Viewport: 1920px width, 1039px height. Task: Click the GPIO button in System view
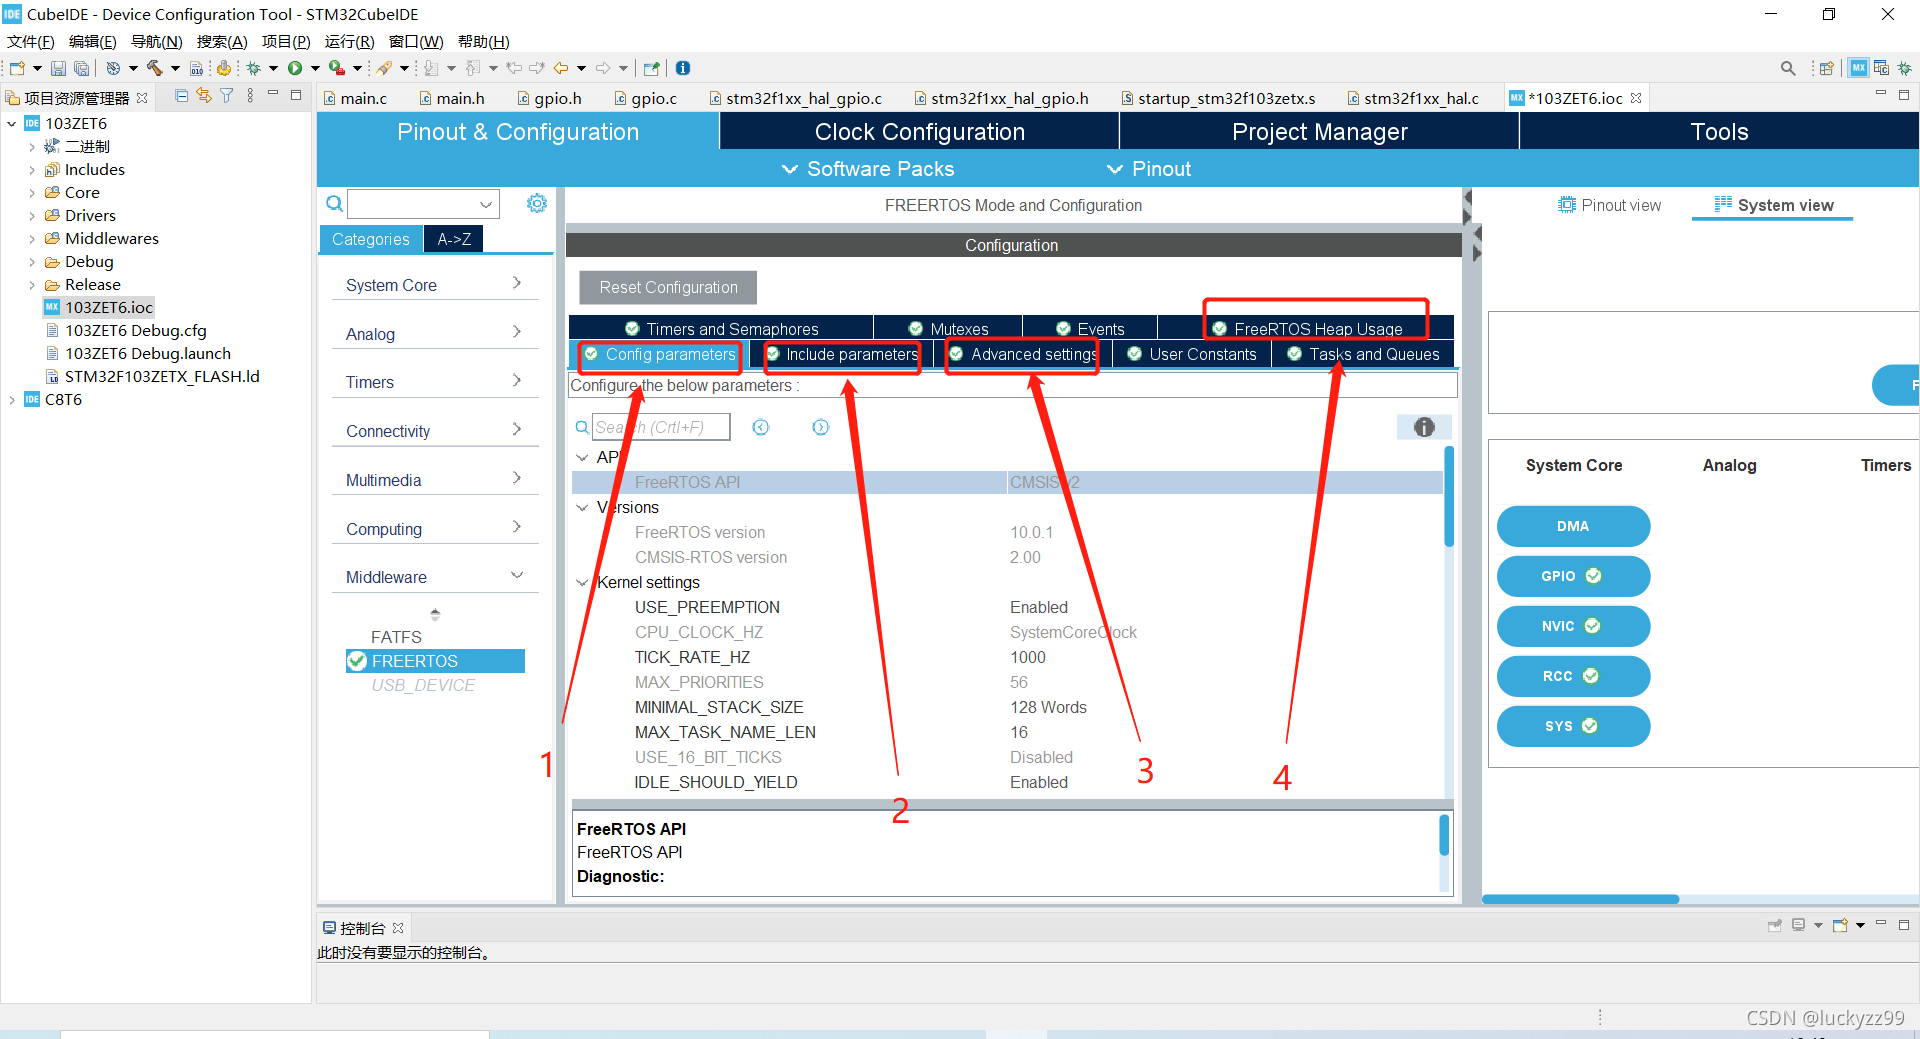pyautogui.click(x=1573, y=576)
